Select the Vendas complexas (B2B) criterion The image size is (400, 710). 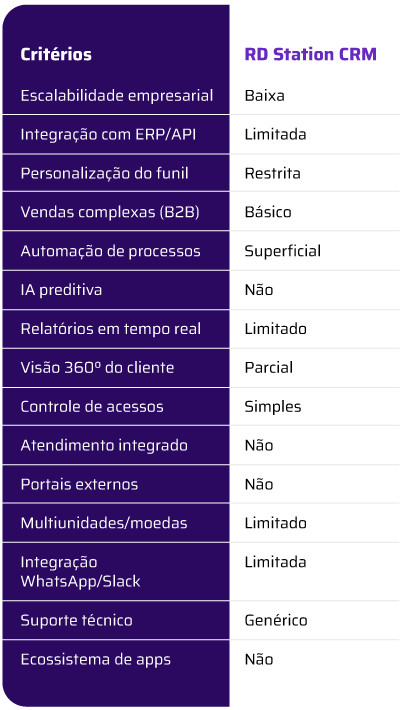(x=110, y=212)
